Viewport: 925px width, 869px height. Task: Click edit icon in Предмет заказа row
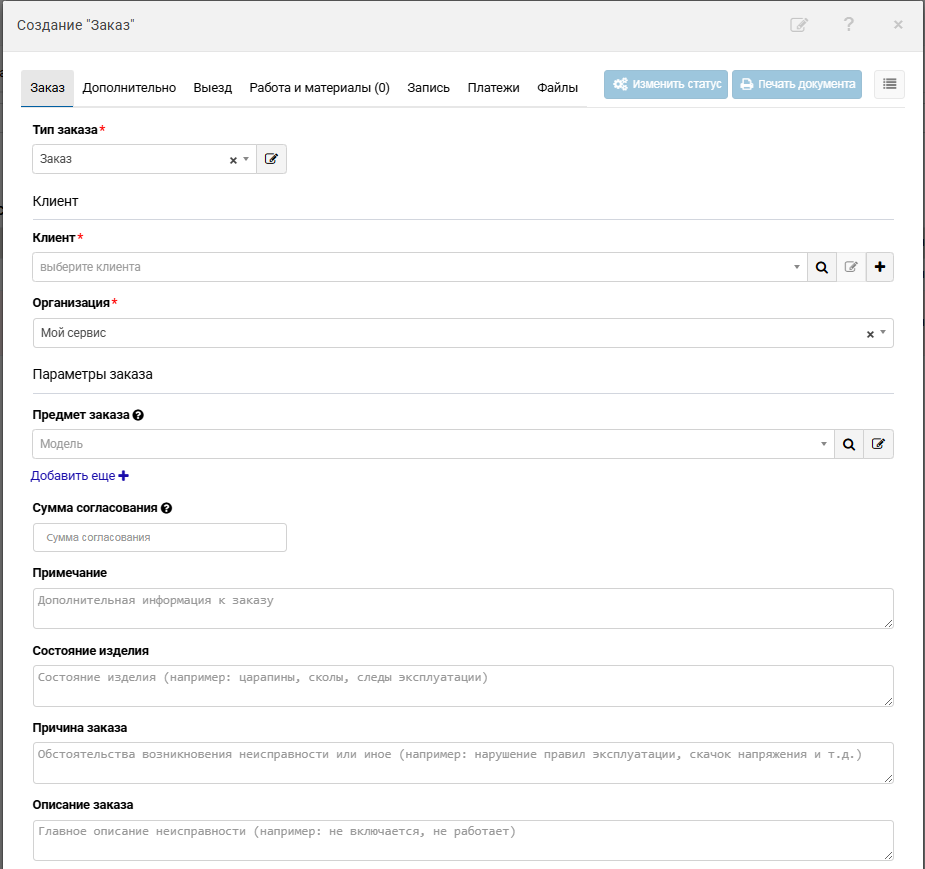tap(878, 444)
